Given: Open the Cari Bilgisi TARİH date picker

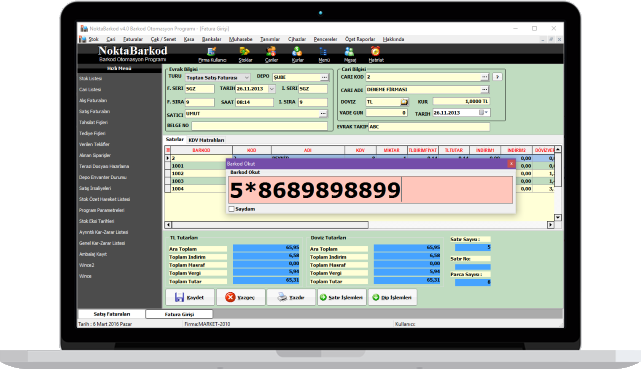Looking at the screenshot, I should pyautogui.click(x=484, y=112).
